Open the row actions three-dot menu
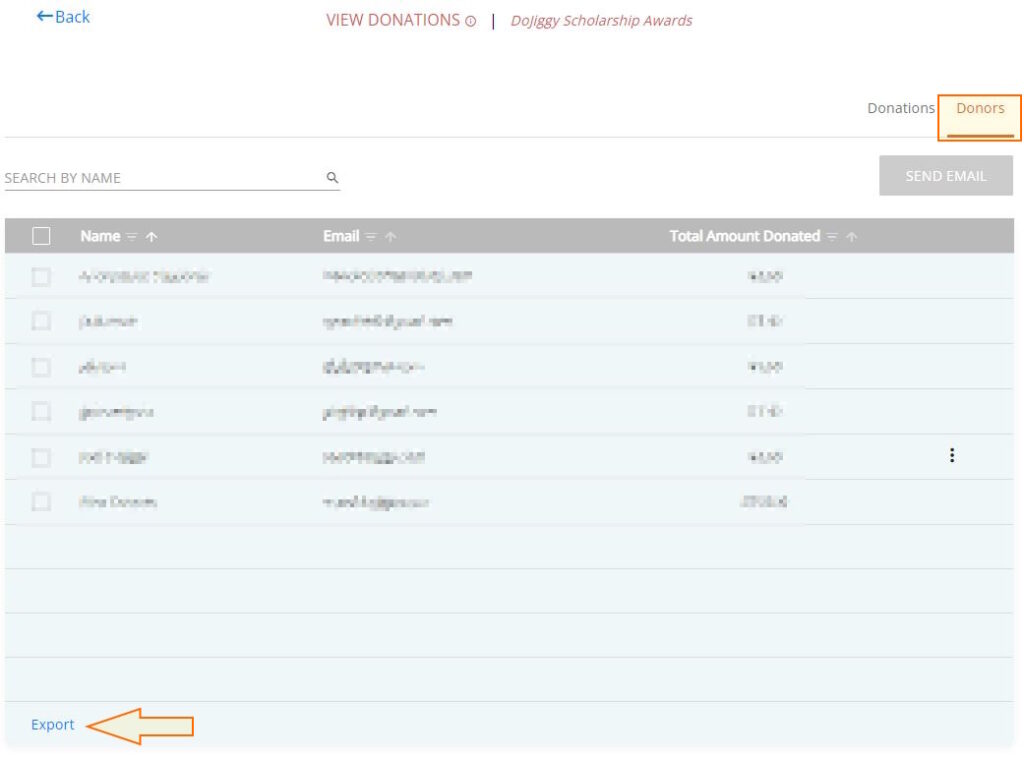Viewport: 1024px width, 758px height. (951, 454)
